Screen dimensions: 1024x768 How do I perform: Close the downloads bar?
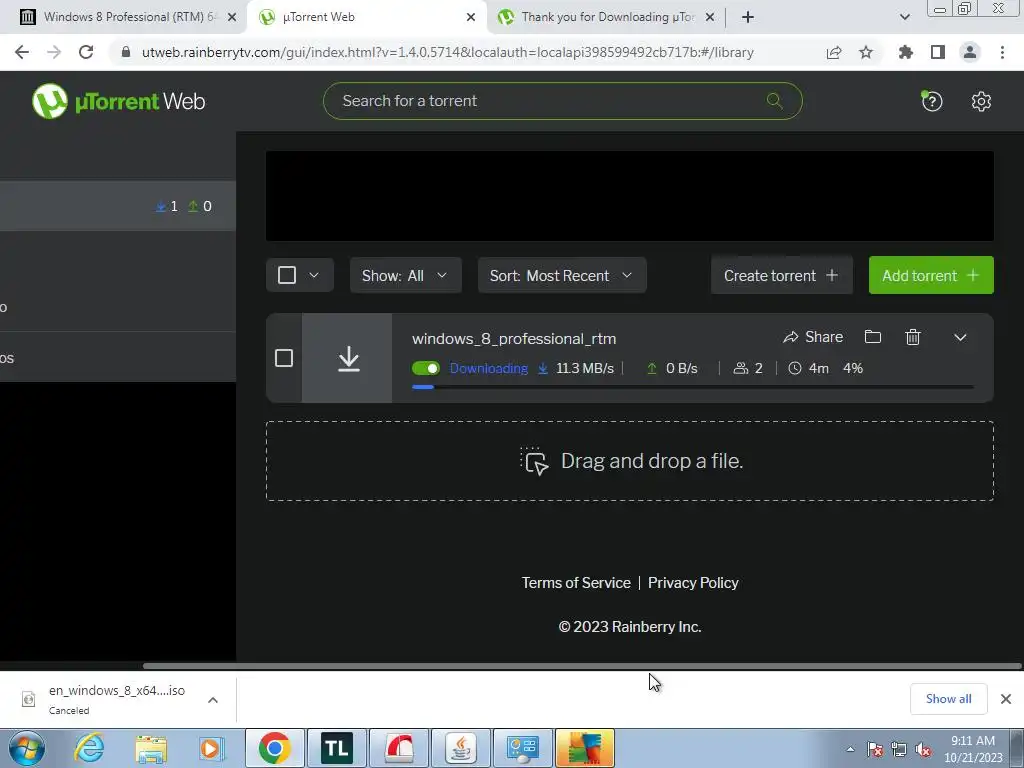click(x=1006, y=699)
